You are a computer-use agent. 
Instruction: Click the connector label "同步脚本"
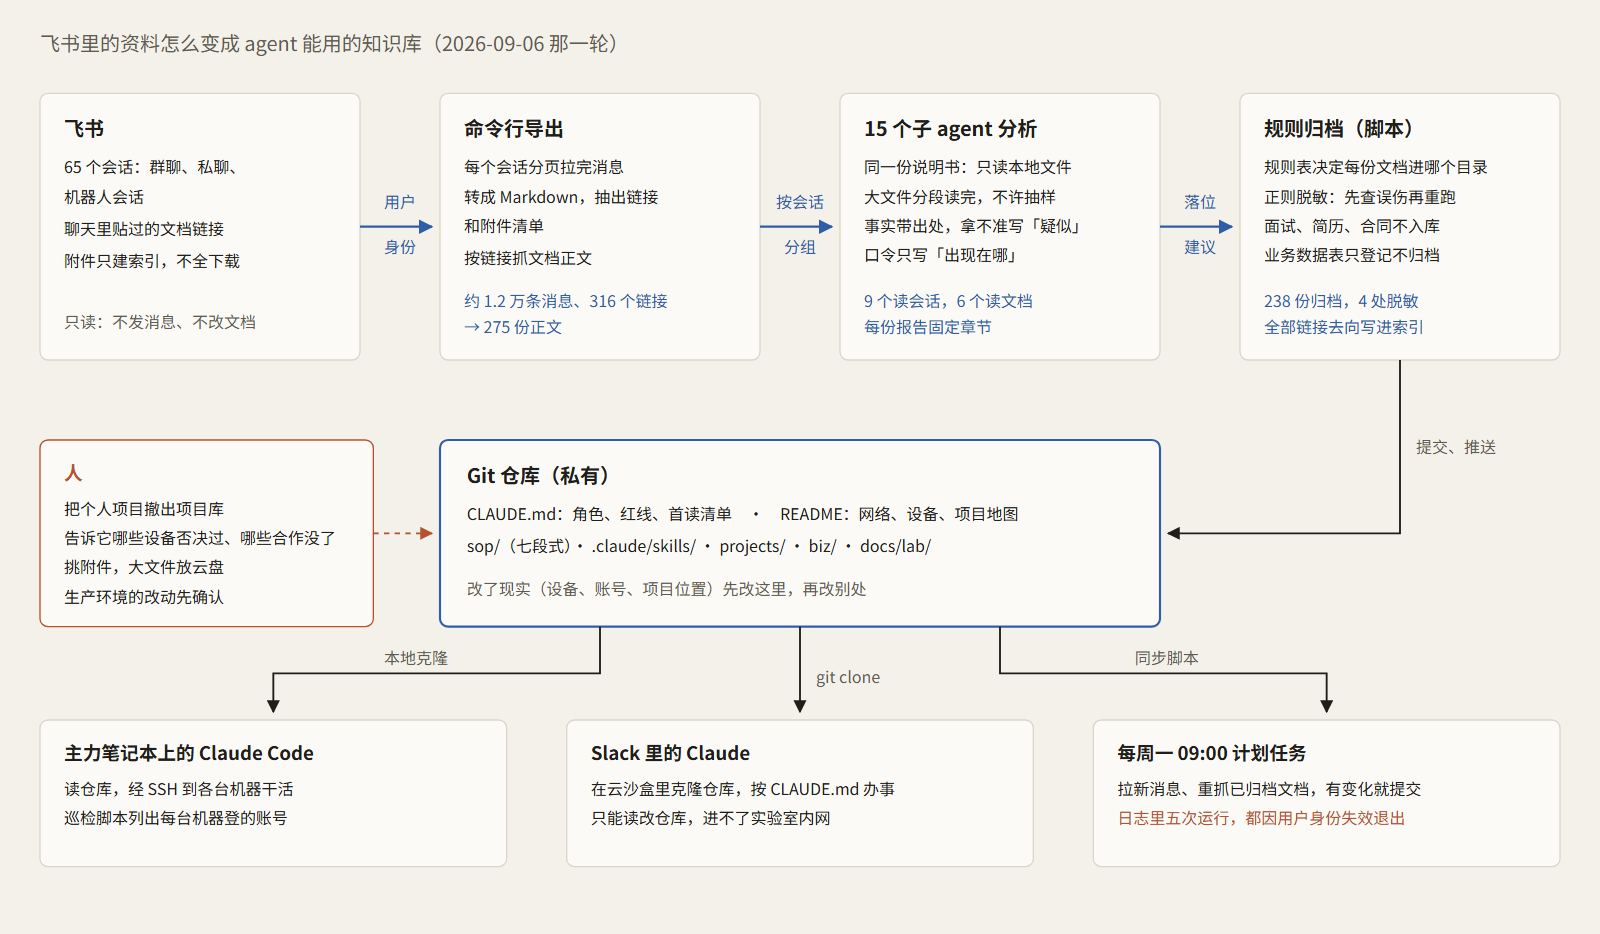1166,658
